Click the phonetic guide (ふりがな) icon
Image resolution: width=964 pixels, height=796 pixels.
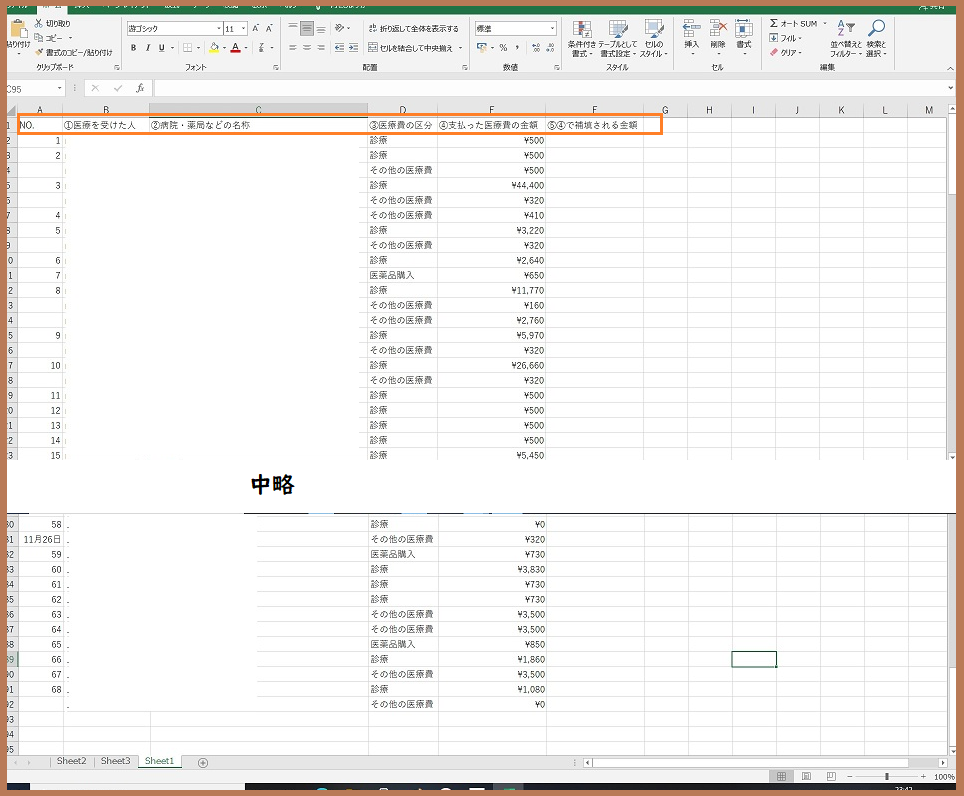(262, 47)
